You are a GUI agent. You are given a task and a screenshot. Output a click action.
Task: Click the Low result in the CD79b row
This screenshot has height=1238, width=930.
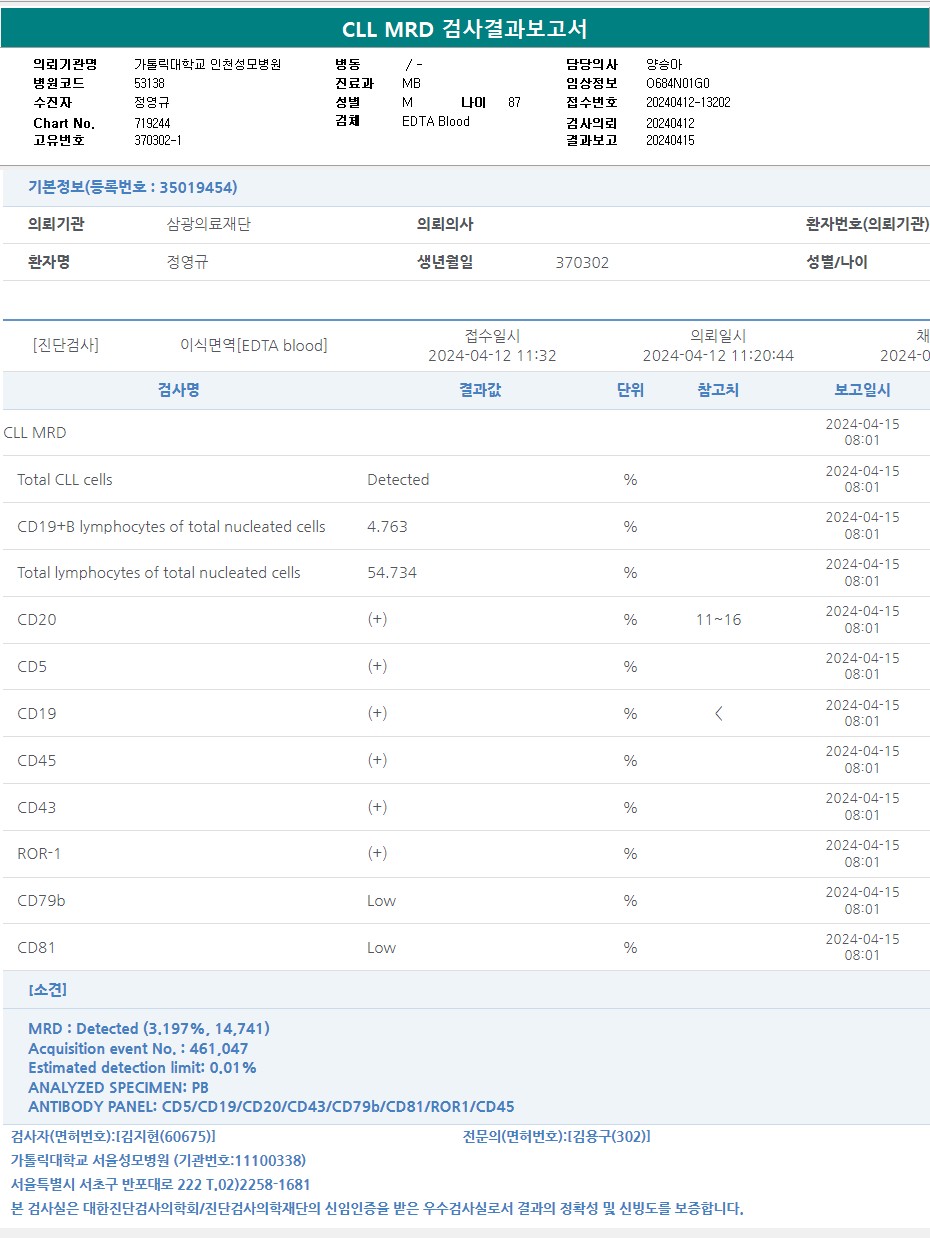(381, 901)
